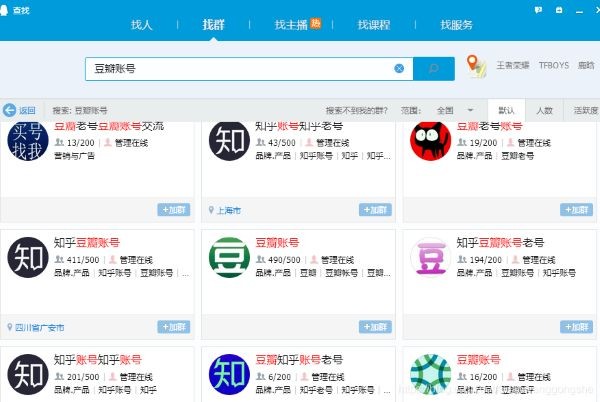Select the 默认 sort option
Viewport: 600px width, 402px height.
point(506,110)
